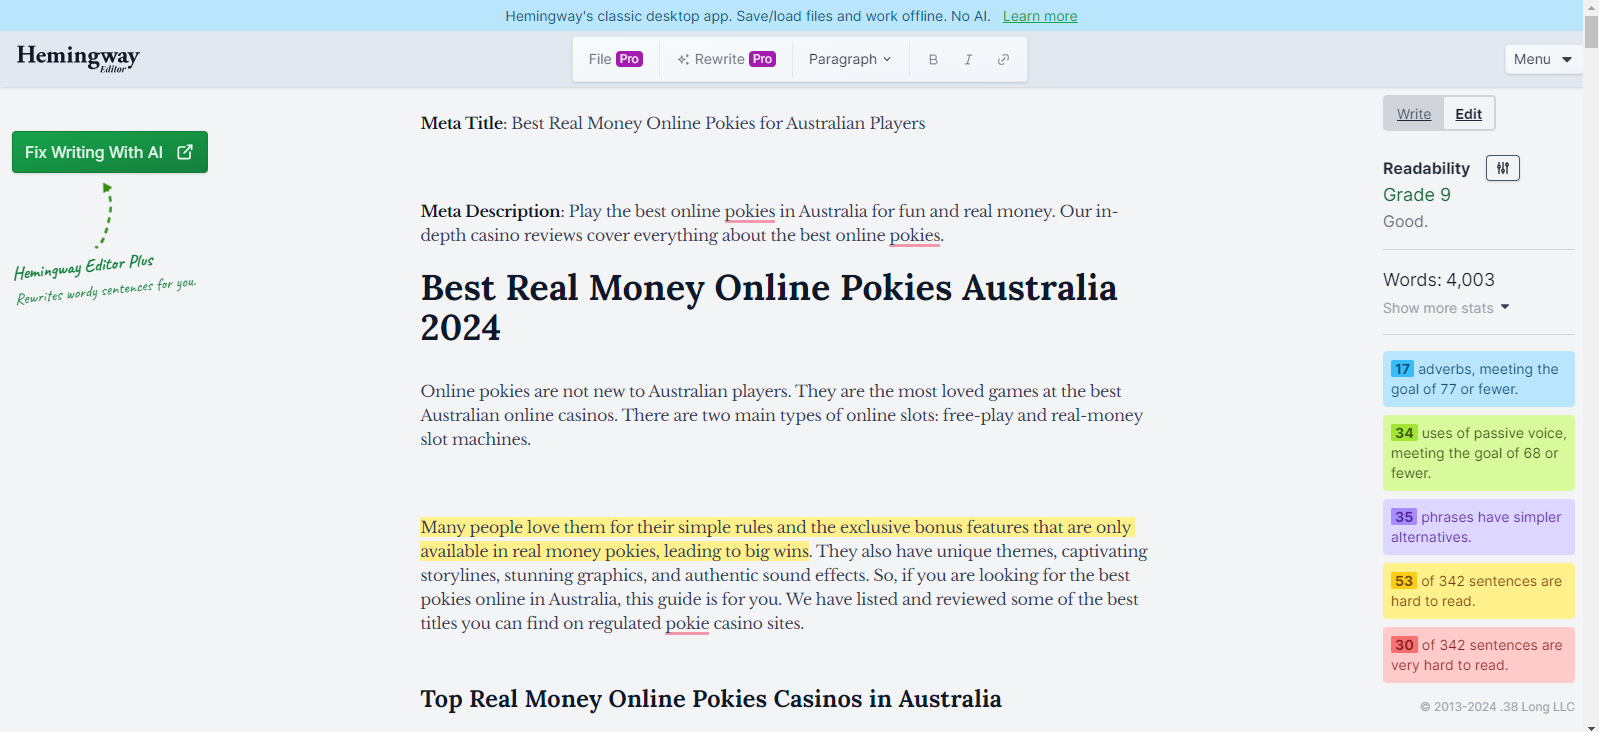Click the Fix Writing With AI button

(x=94, y=152)
